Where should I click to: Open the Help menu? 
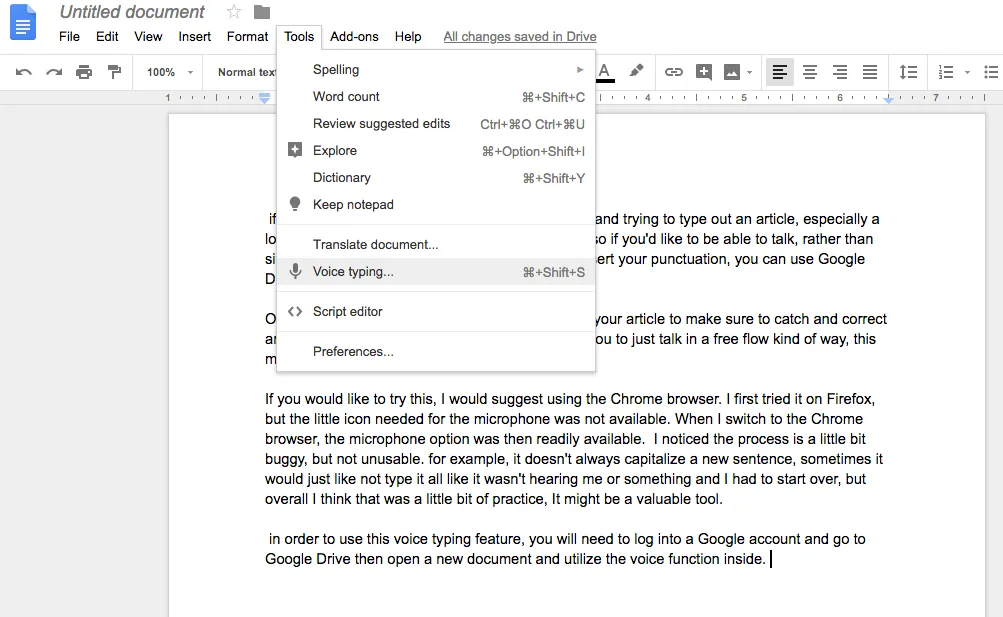click(407, 36)
